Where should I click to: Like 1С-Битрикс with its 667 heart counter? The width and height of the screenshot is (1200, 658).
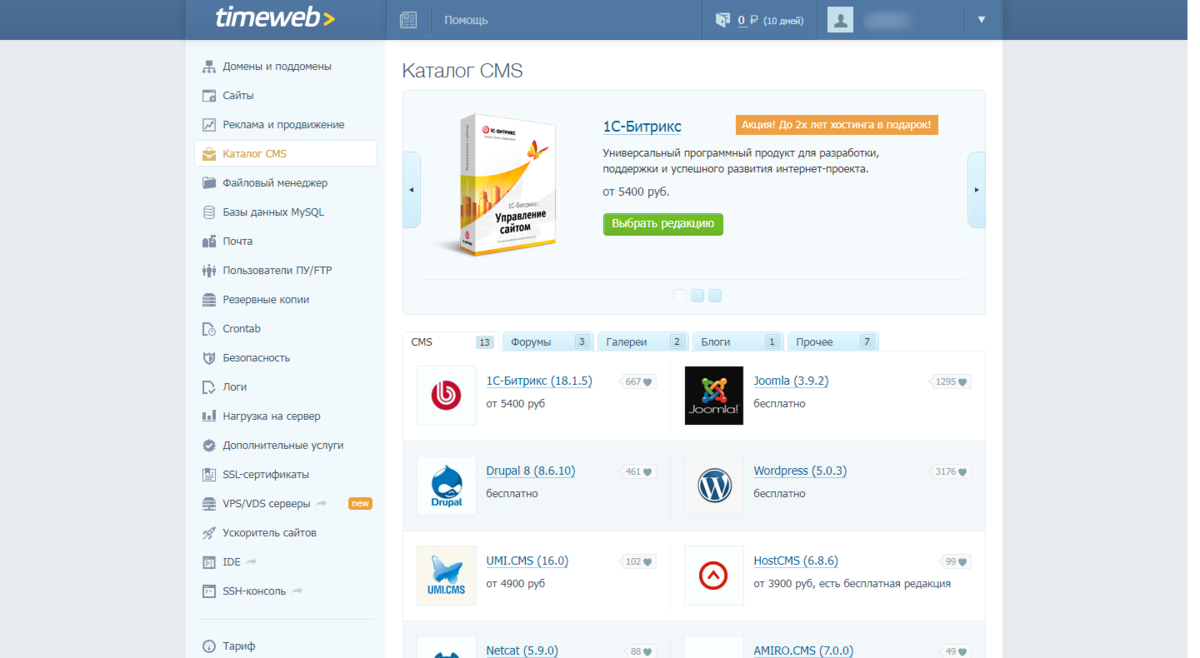[638, 382]
